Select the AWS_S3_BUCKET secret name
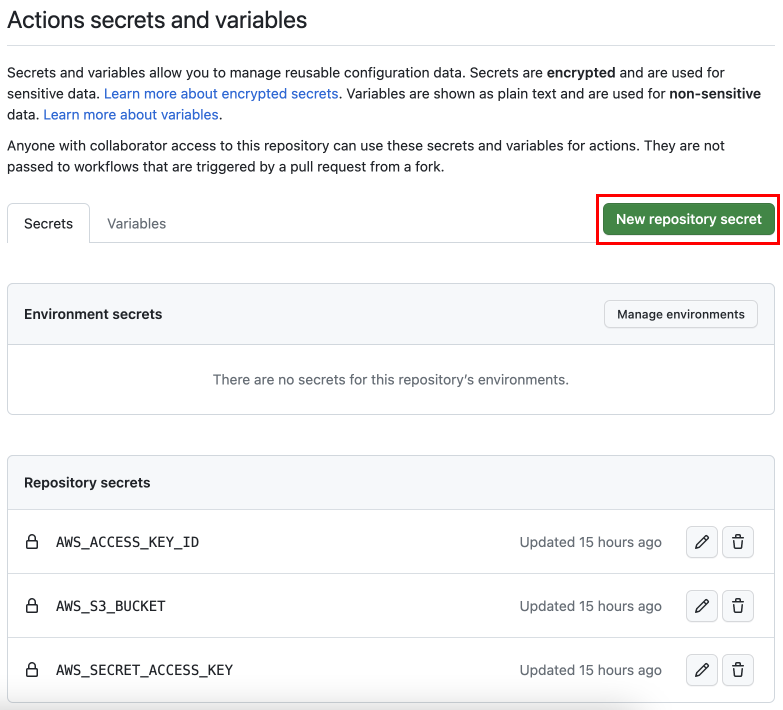This screenshot has width=783, height=710. pyautogui.click(x=110, y=606)
